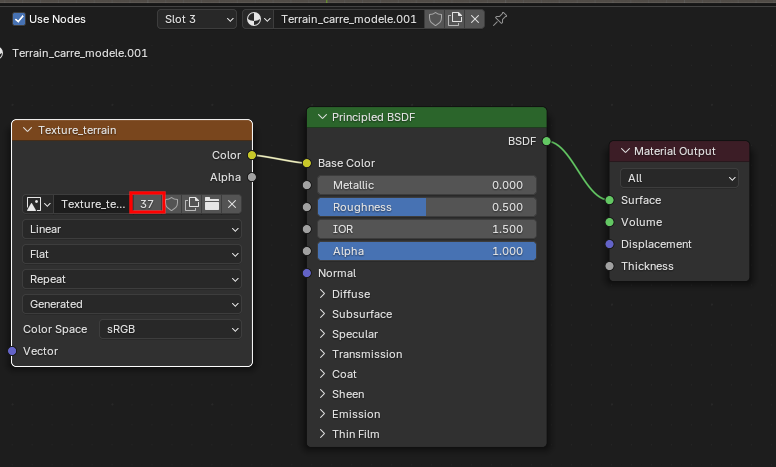Open image file with folder icon
This screenshot has height=467, width=776.
212,204
